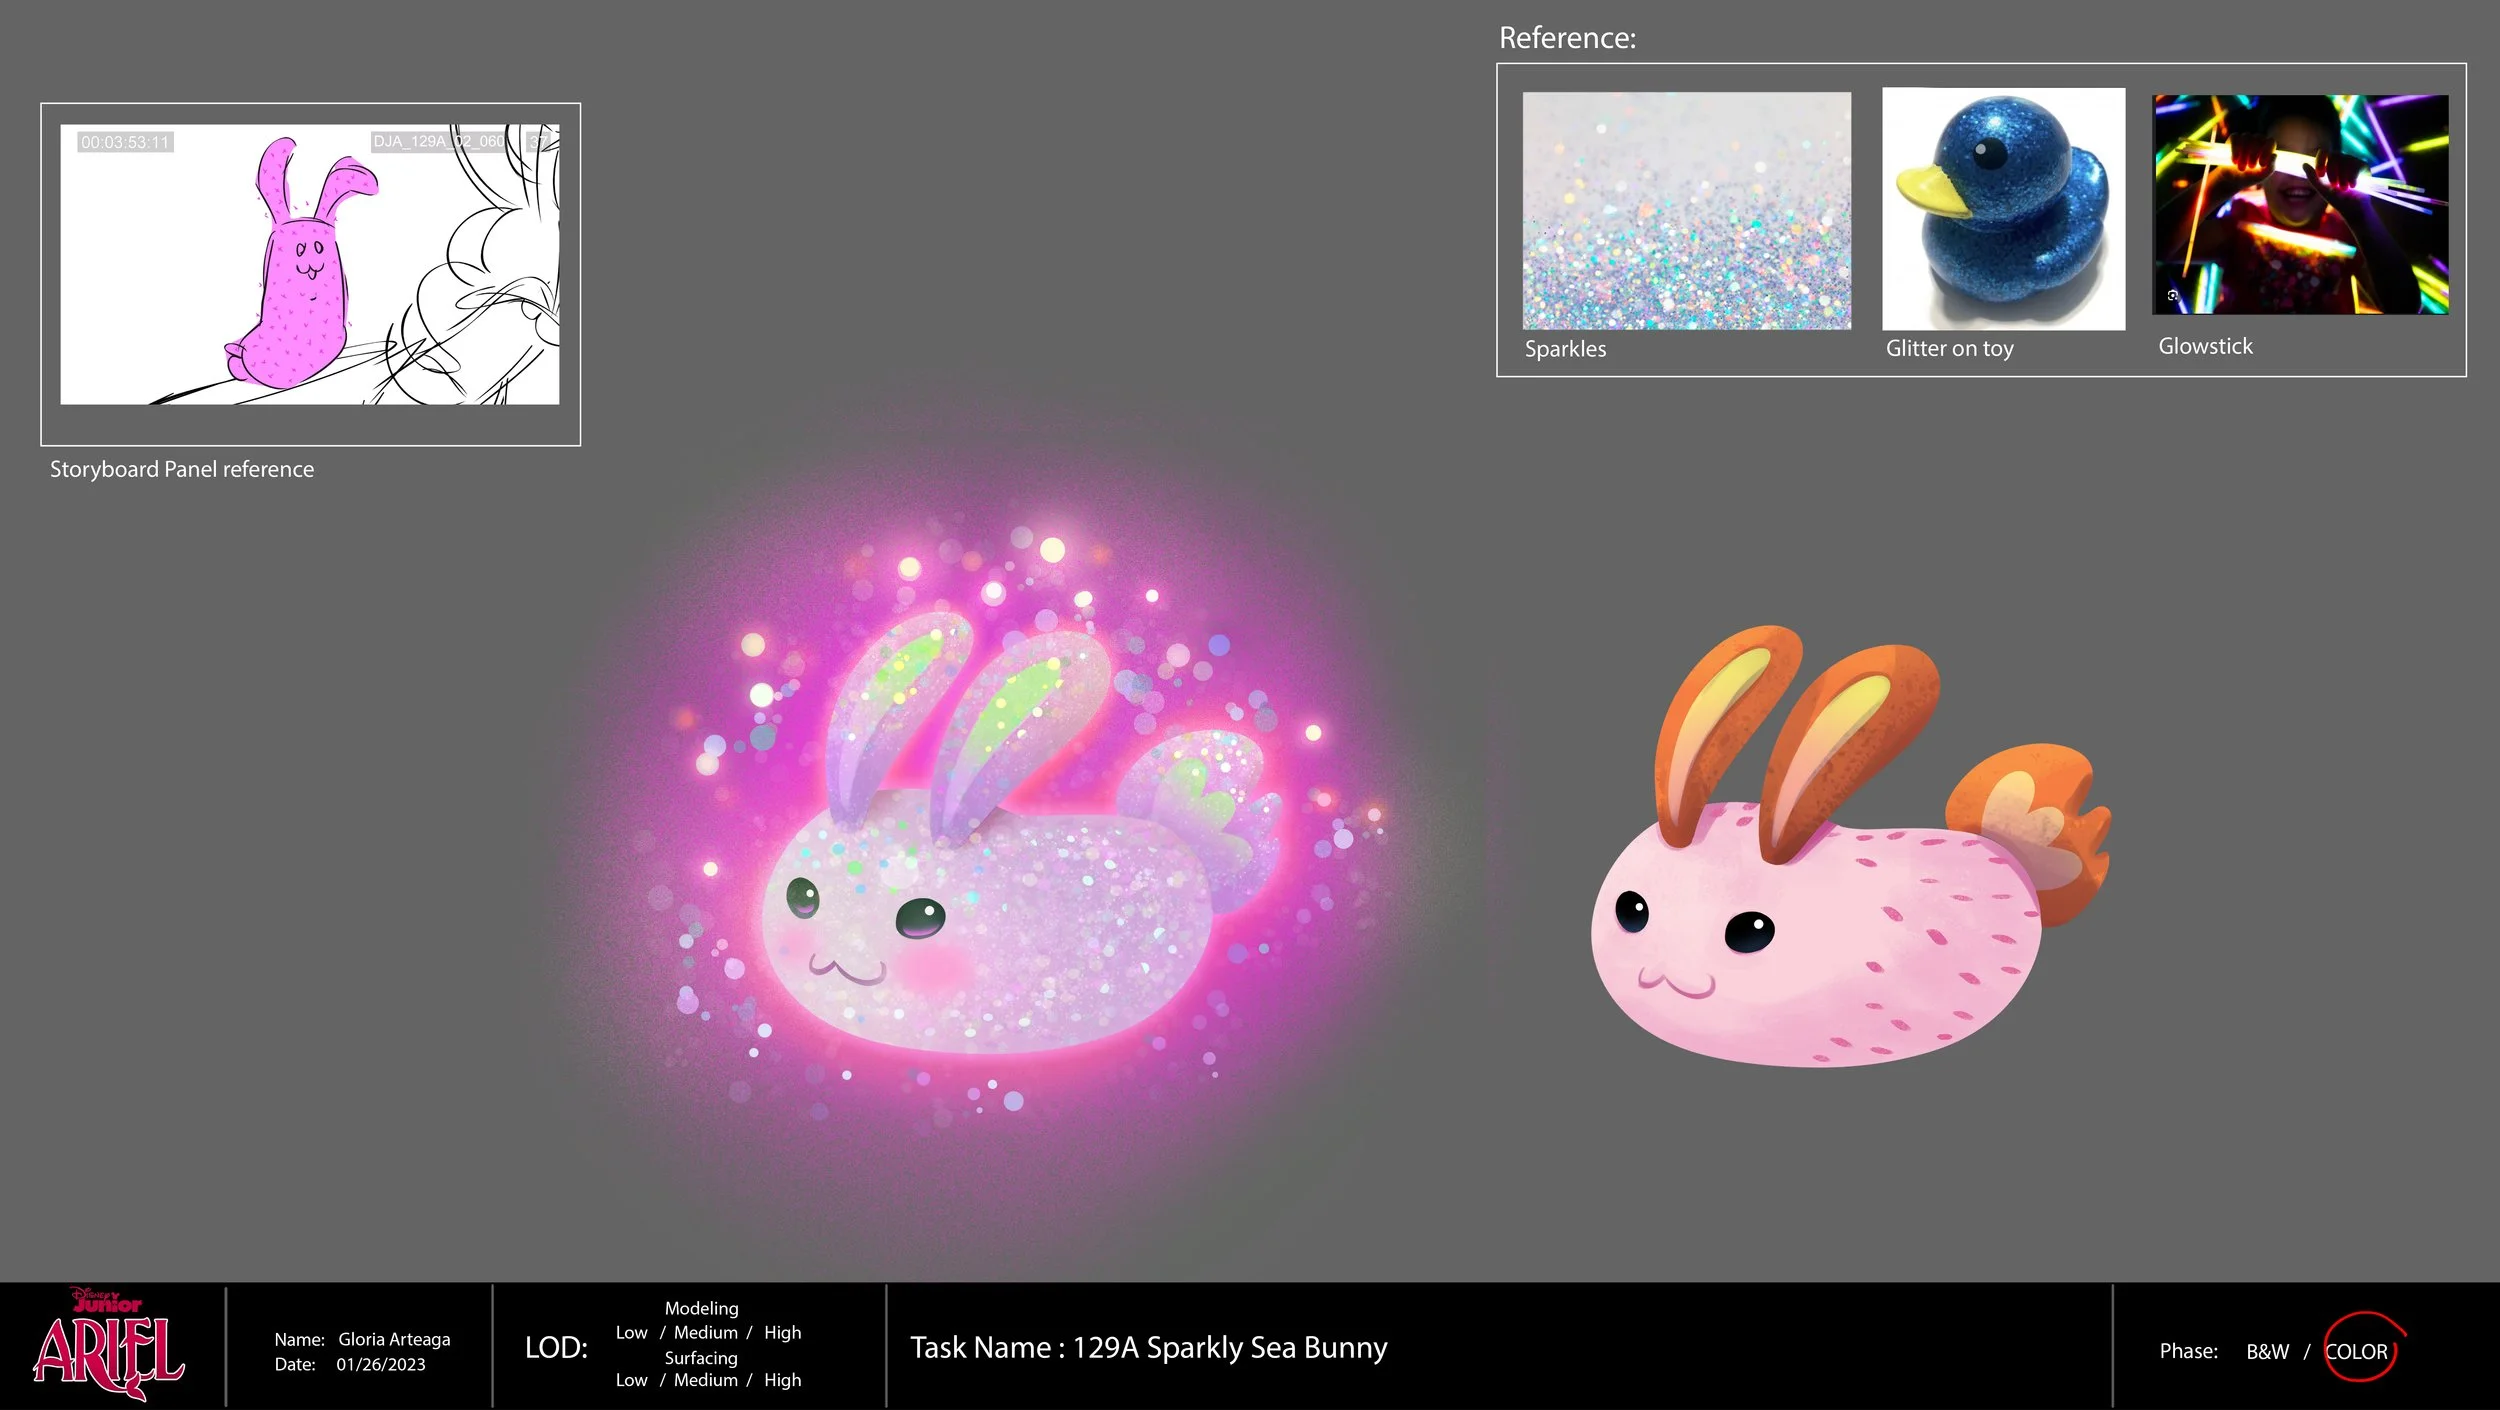The image size is (2500, 1410).
Task: Click the "Sparkles" caption
Action: click(x=1565, y=349)
